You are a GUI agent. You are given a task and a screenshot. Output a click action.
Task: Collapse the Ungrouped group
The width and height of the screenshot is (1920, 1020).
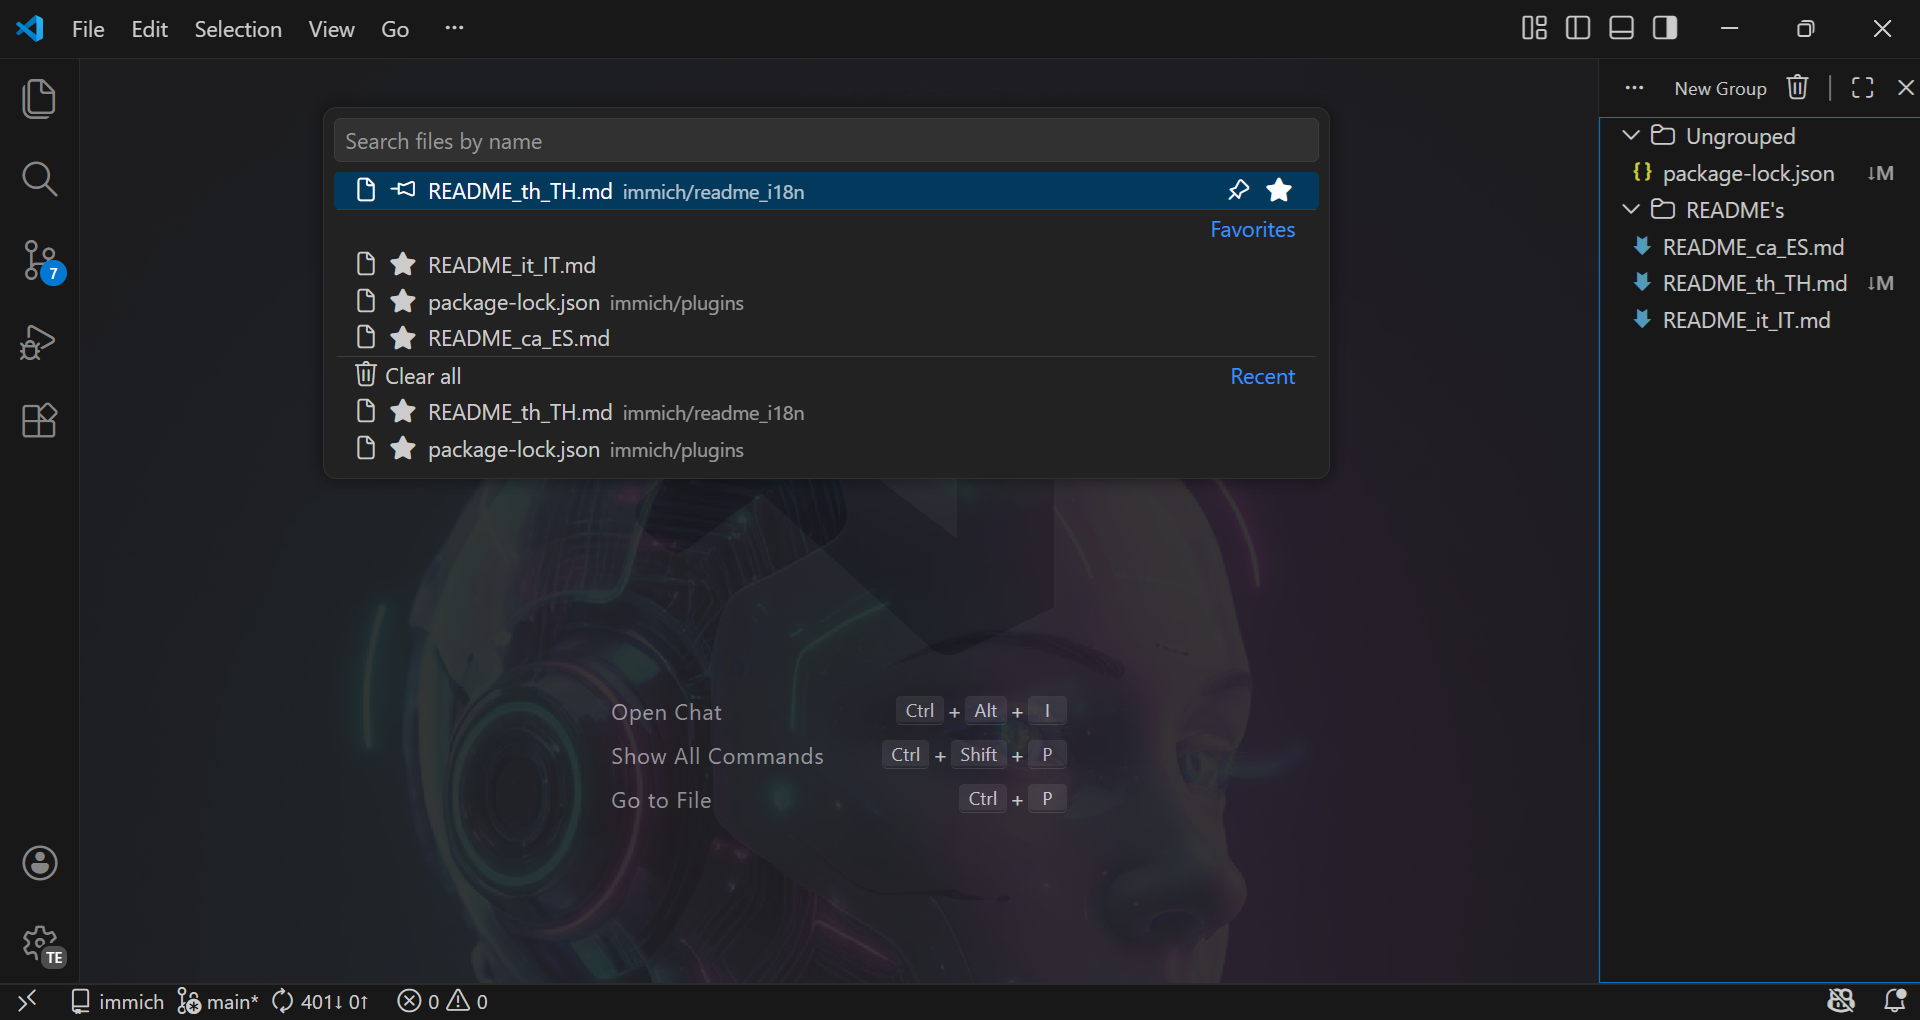pos(1631,135)
